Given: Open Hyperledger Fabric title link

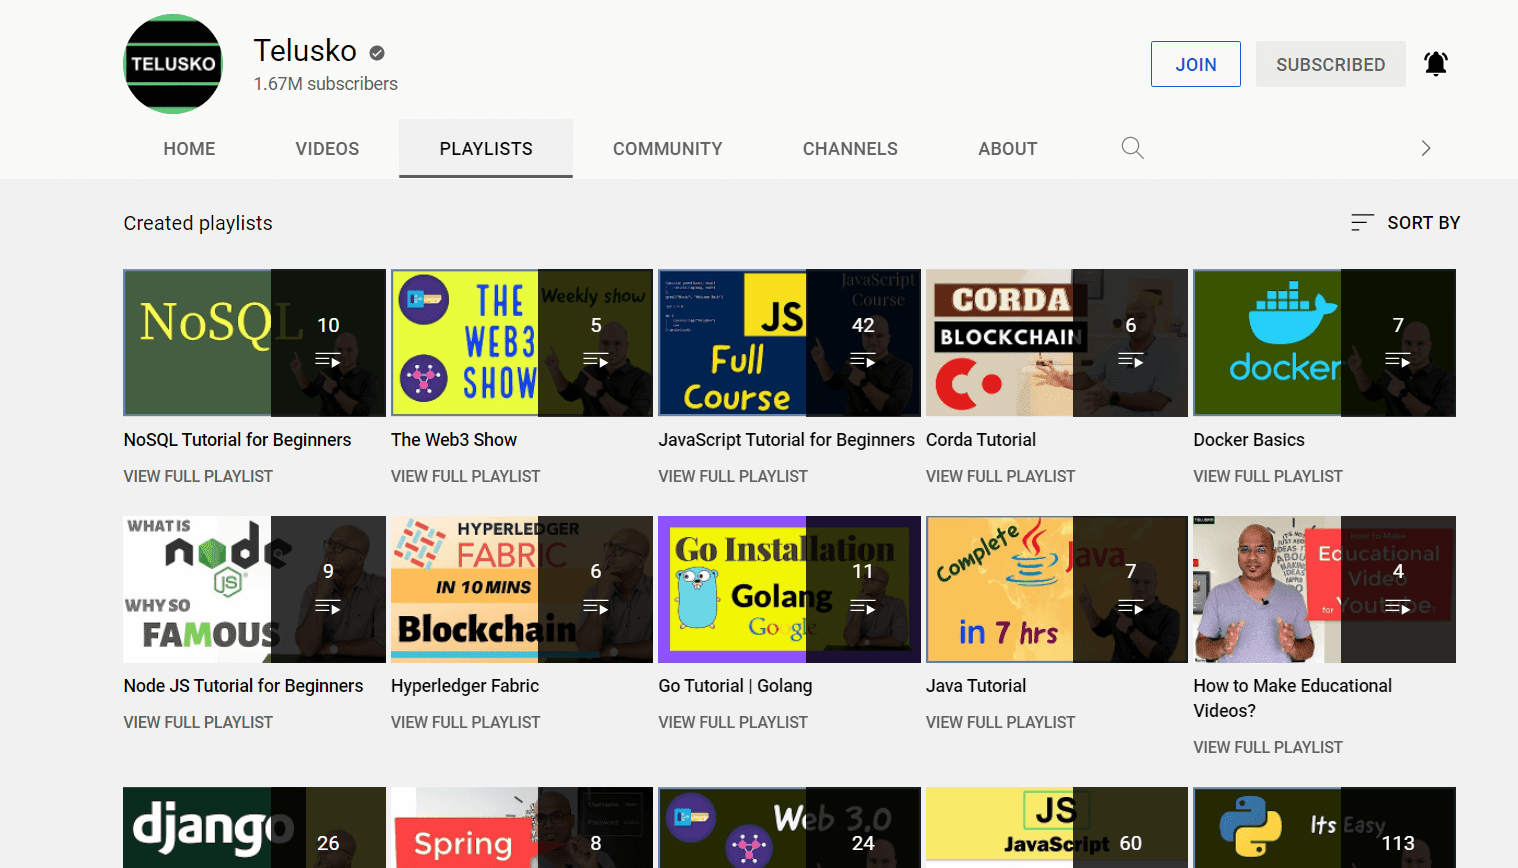Looking at the screenshot, I should [465, 686].
